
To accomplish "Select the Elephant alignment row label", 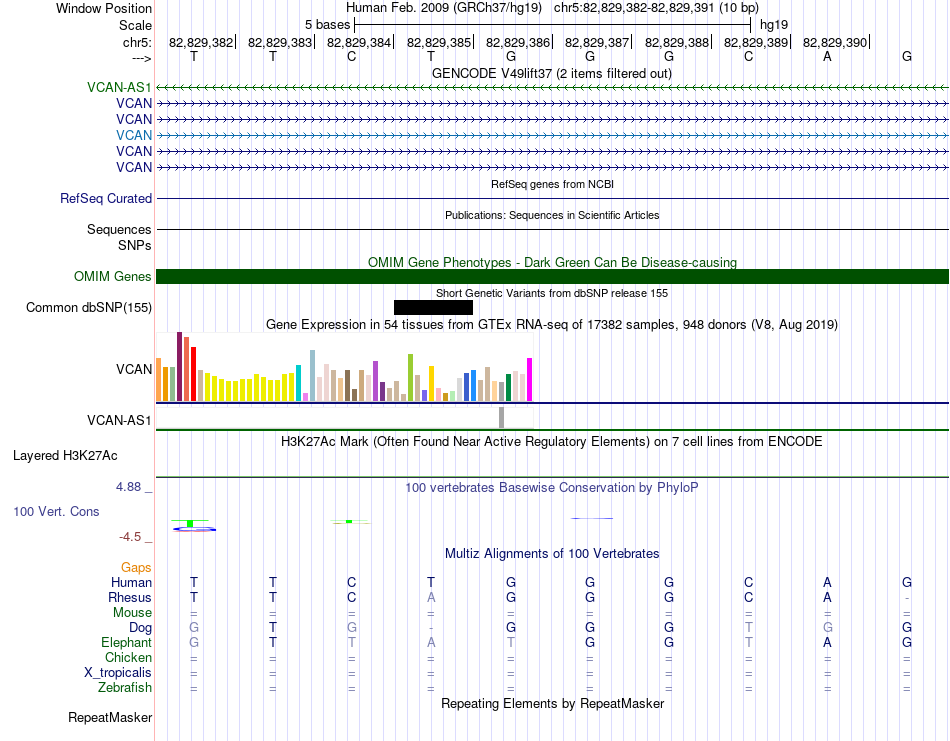I will pos(127,642).
